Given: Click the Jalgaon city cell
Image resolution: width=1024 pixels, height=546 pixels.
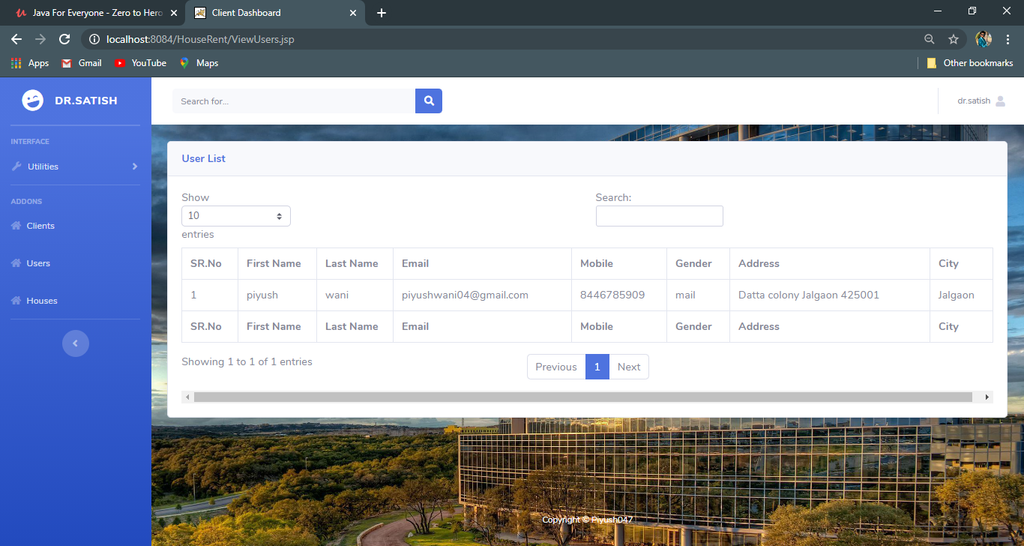Looking at the screenshot, I should (x=961, y=295).
